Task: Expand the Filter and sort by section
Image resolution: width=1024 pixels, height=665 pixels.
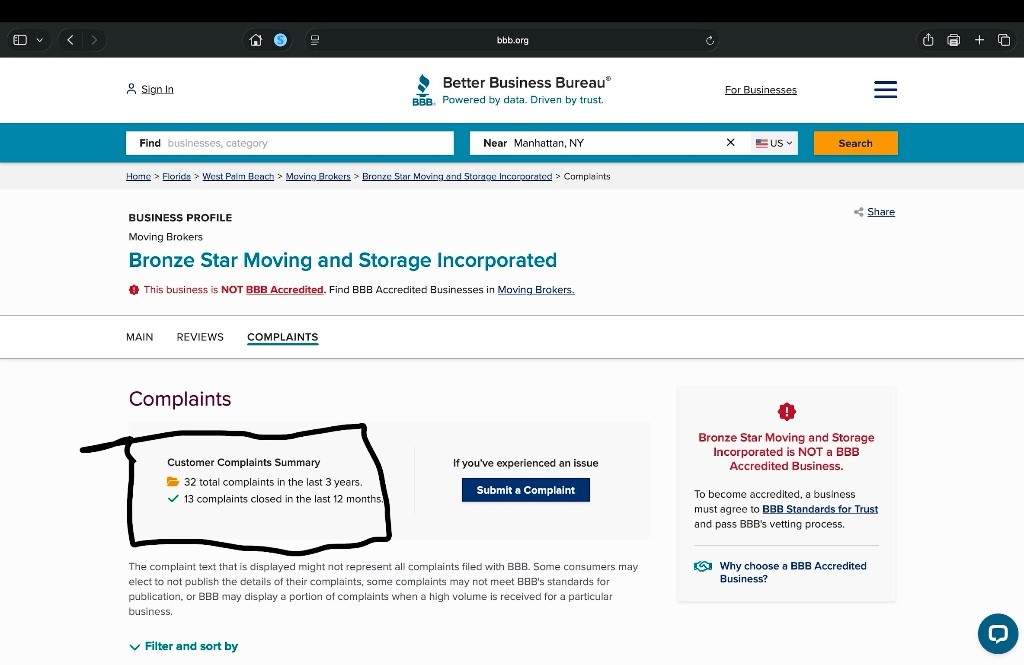Action: click(184, 646)
